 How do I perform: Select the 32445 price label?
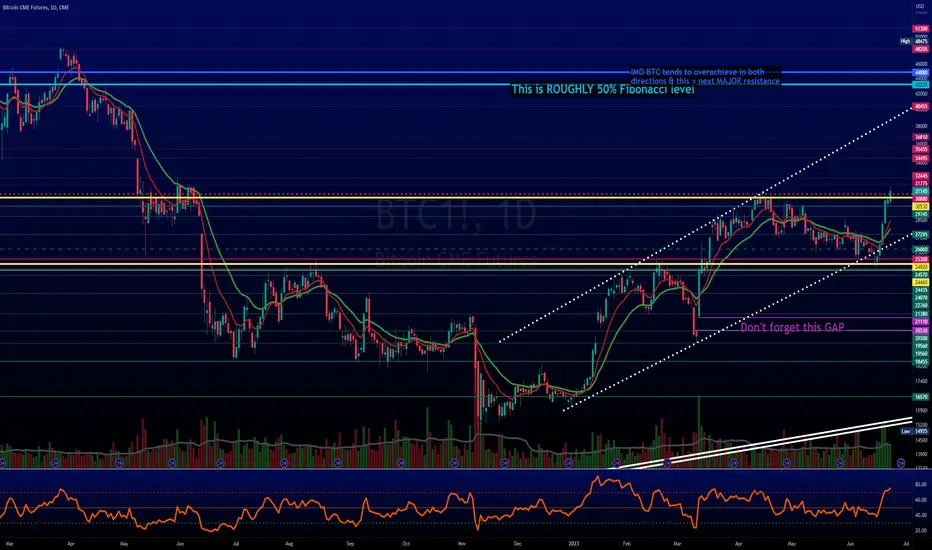[x=921, y=175]
